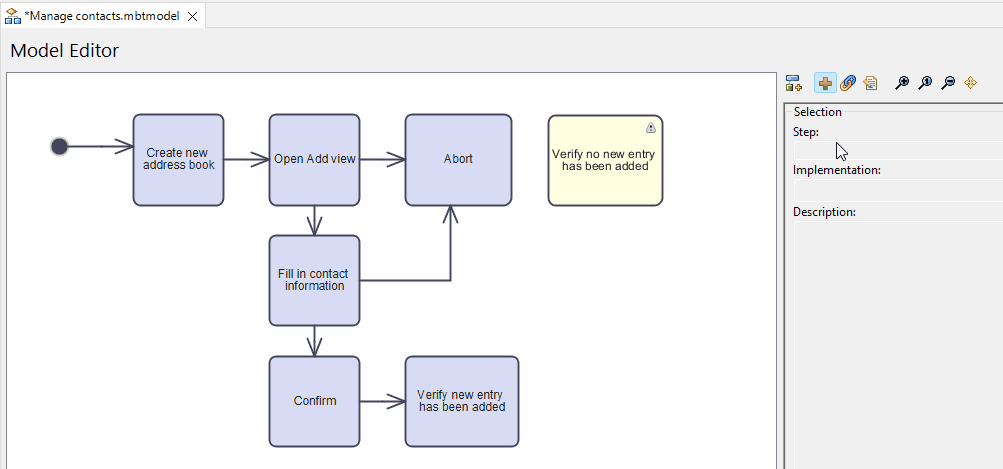Click the note document icon
Image resolution: width=1003 pixels, height=469 pixels.
(870, 83)
